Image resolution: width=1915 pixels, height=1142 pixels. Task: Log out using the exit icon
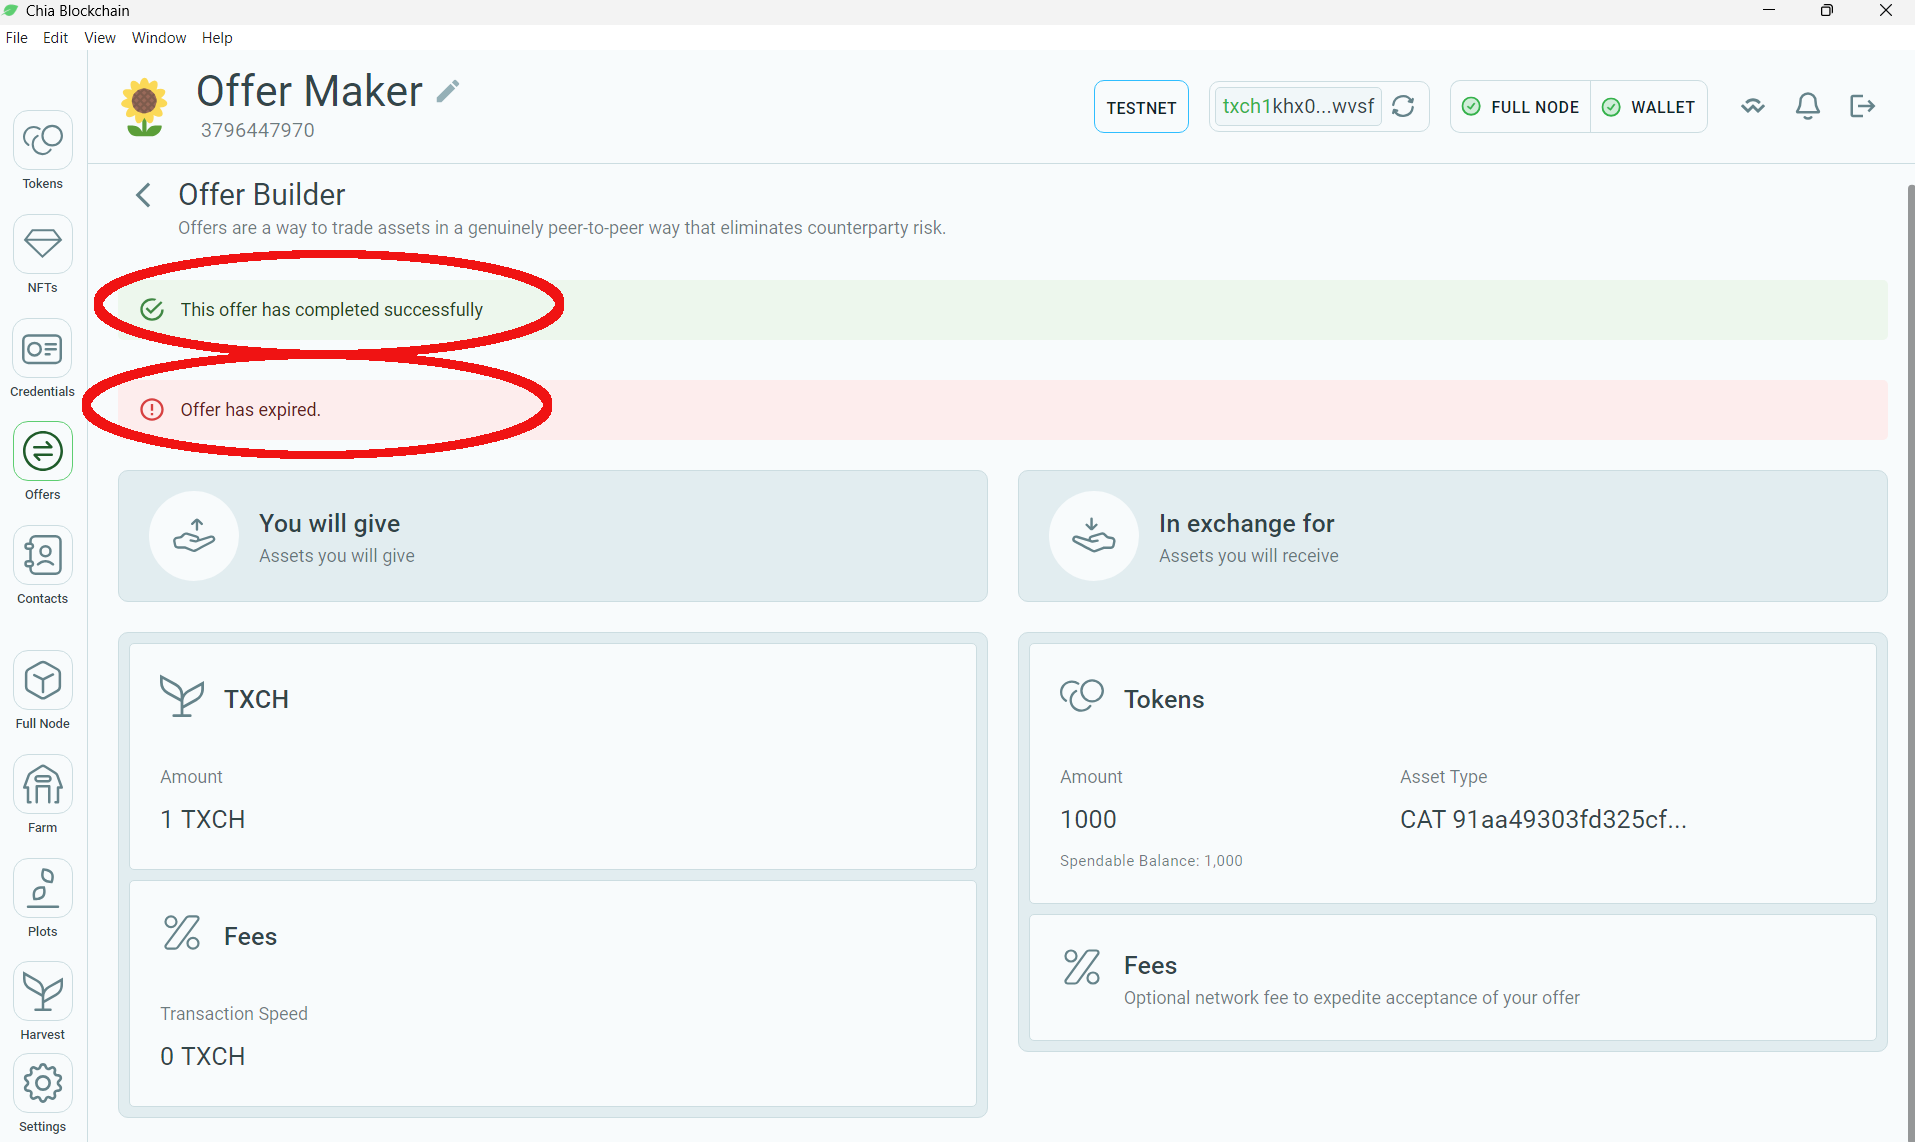[1862, 106]
